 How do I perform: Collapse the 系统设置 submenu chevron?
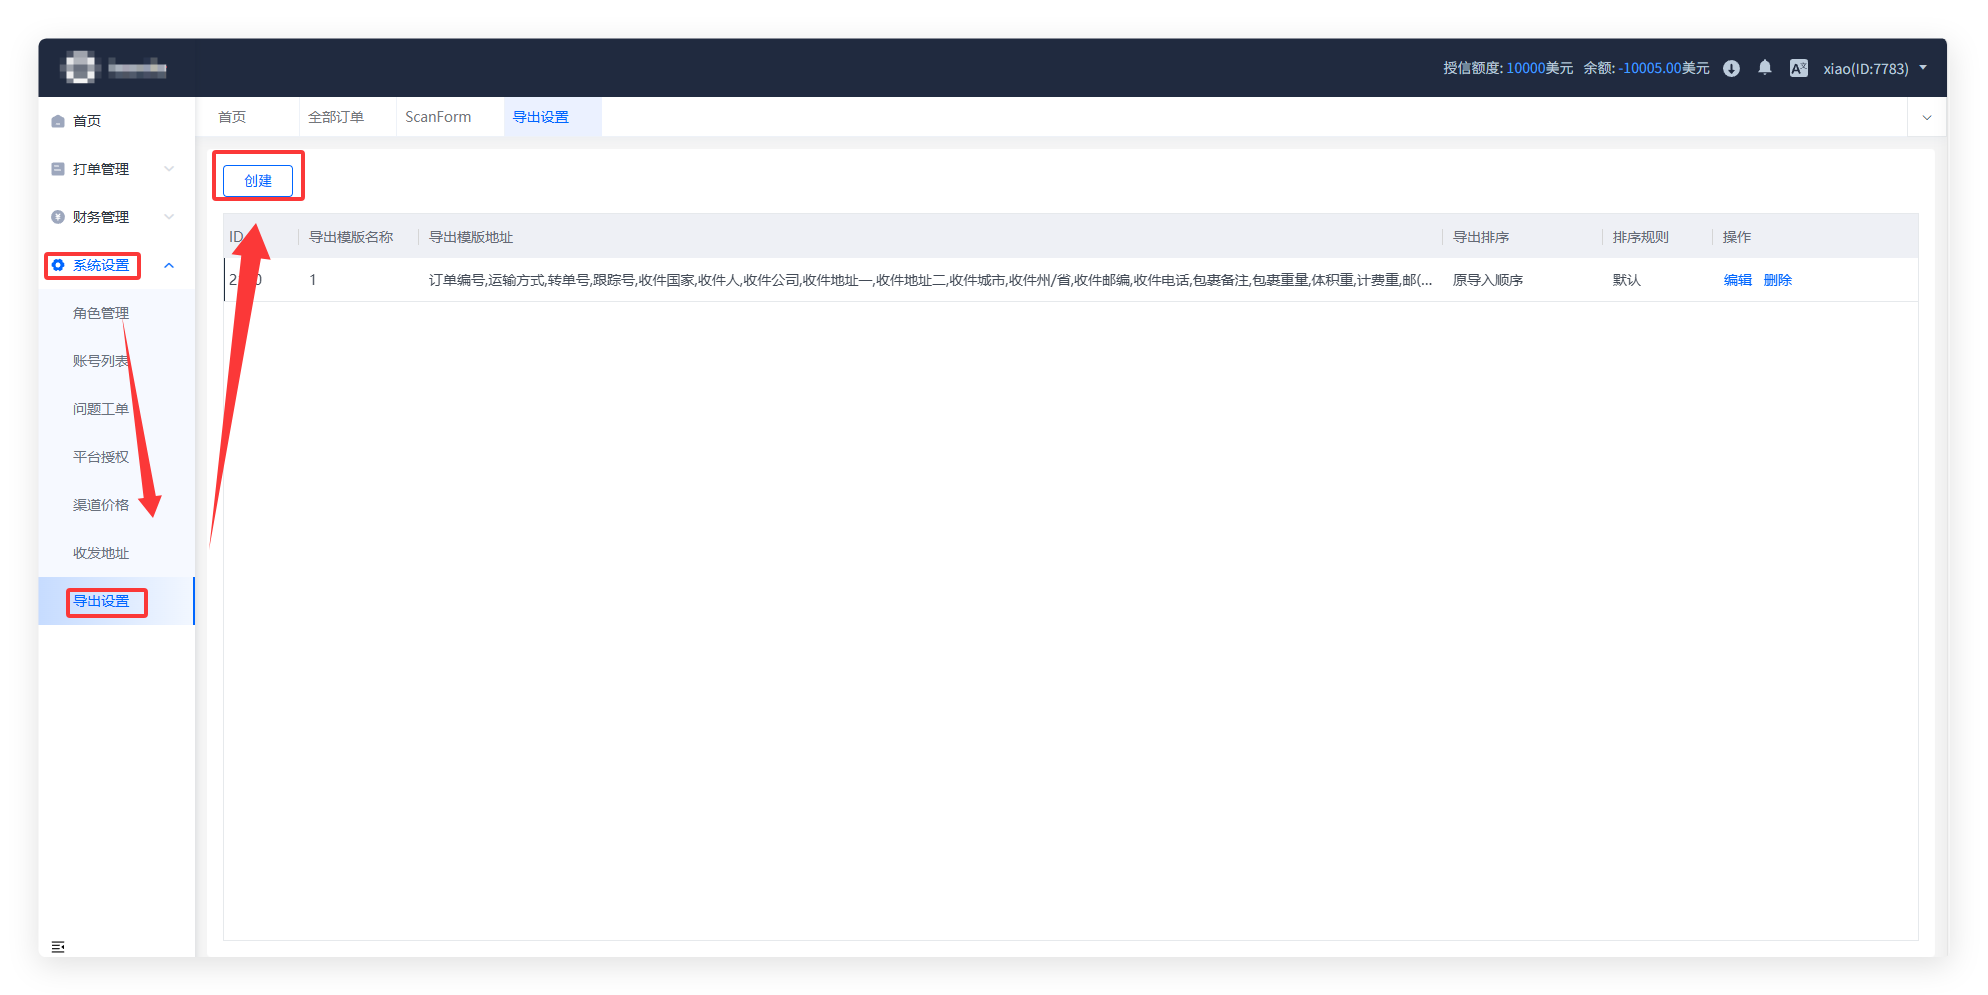(x=169, y=265)
